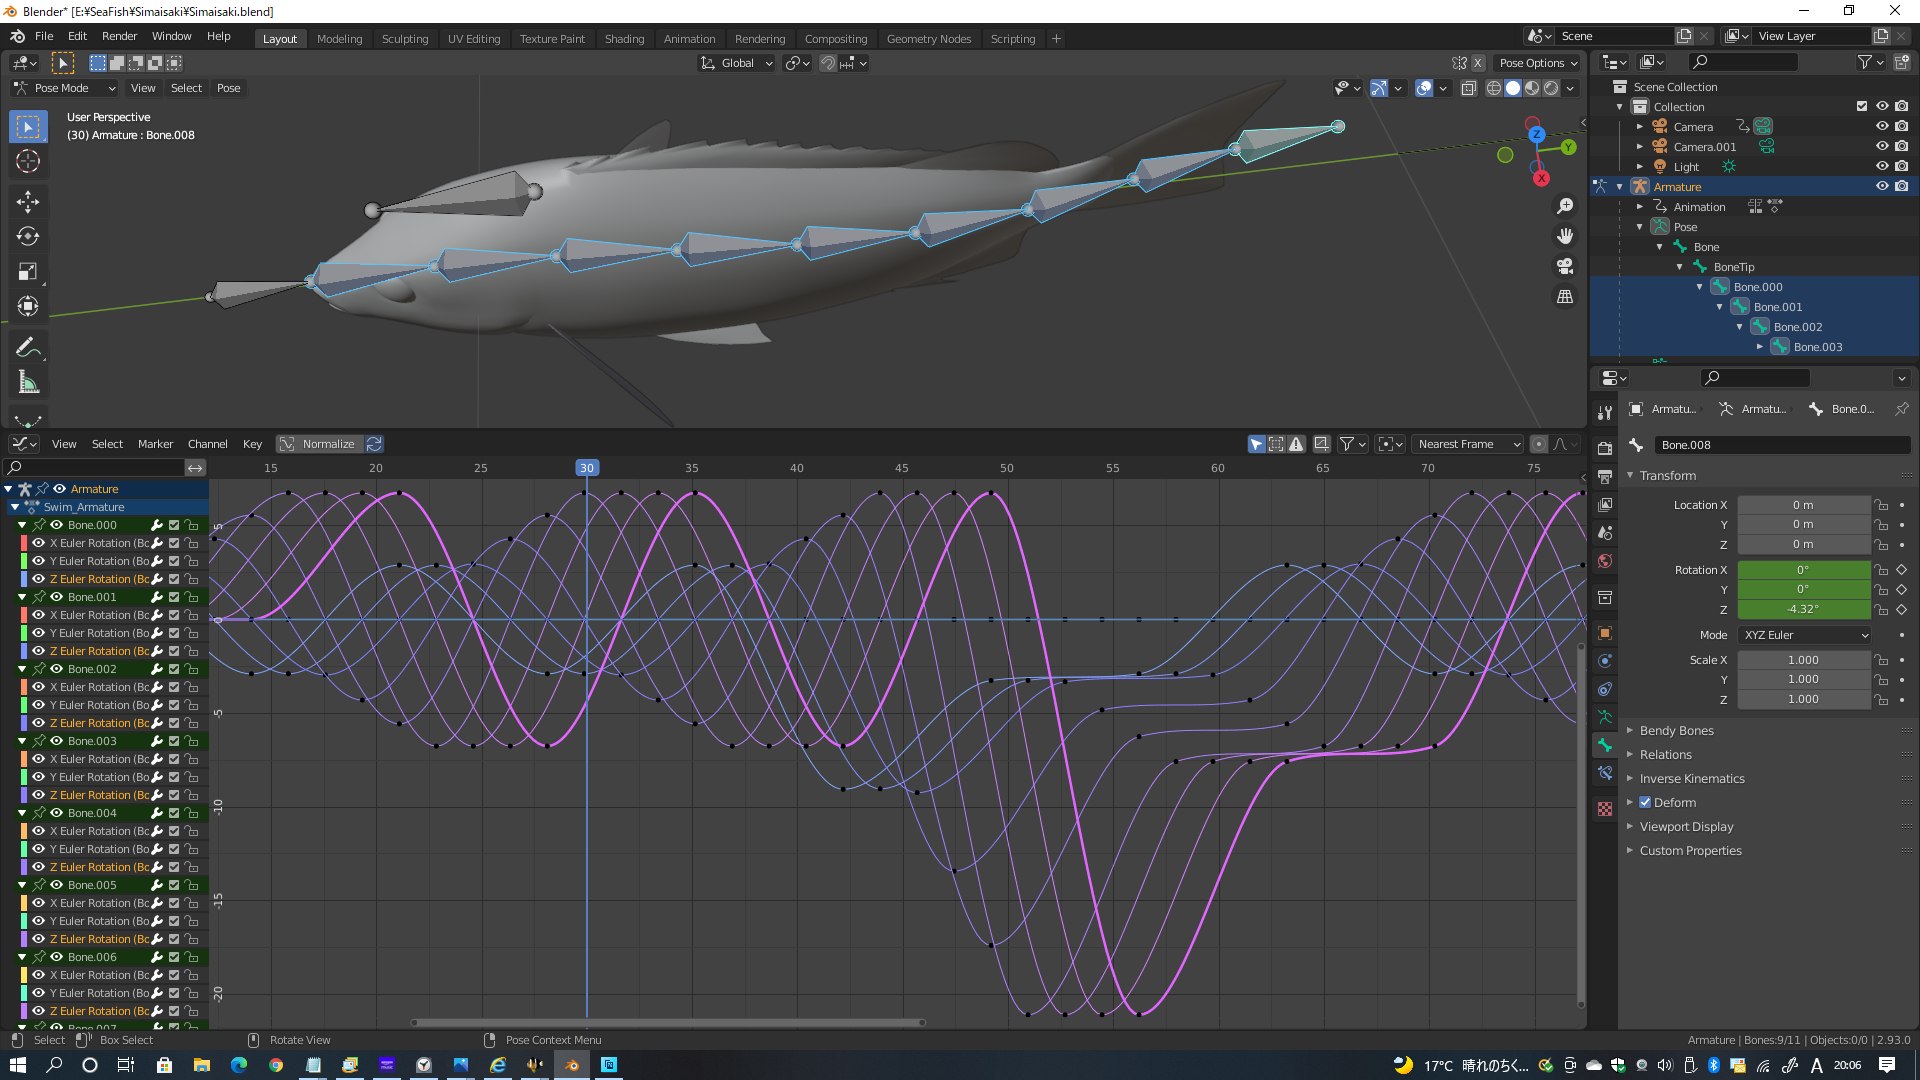
Task: Expand Inverse Kinematics panel
Action: [1692, 779]
